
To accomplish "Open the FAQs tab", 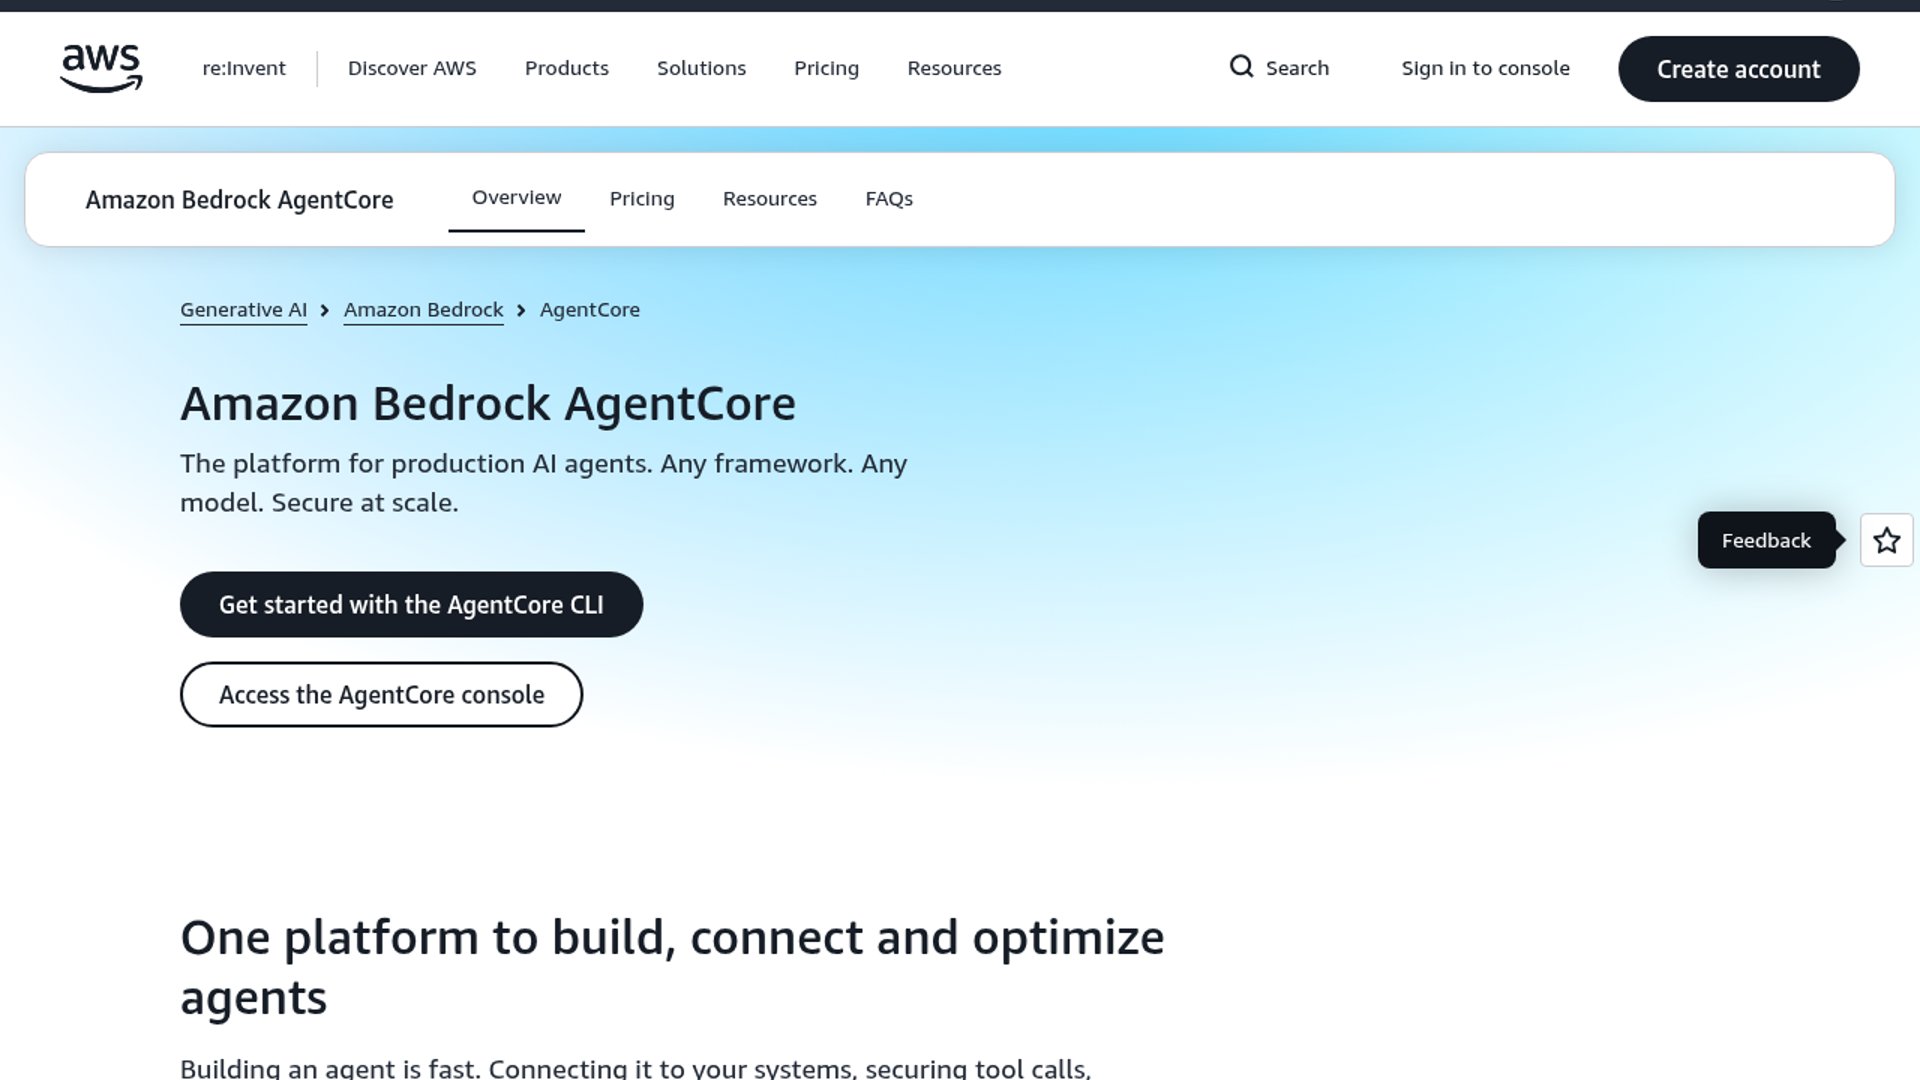I will point(889,199).
